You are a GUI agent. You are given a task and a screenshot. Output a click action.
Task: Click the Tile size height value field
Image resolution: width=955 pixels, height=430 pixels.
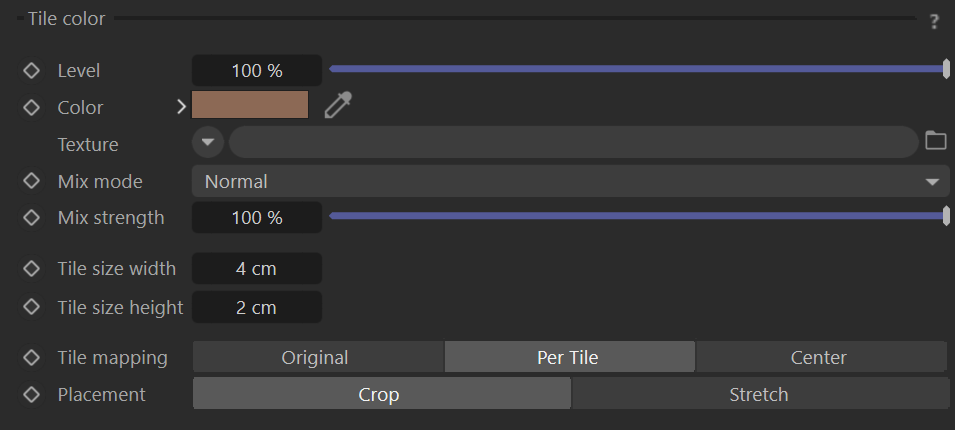[256, 308]
